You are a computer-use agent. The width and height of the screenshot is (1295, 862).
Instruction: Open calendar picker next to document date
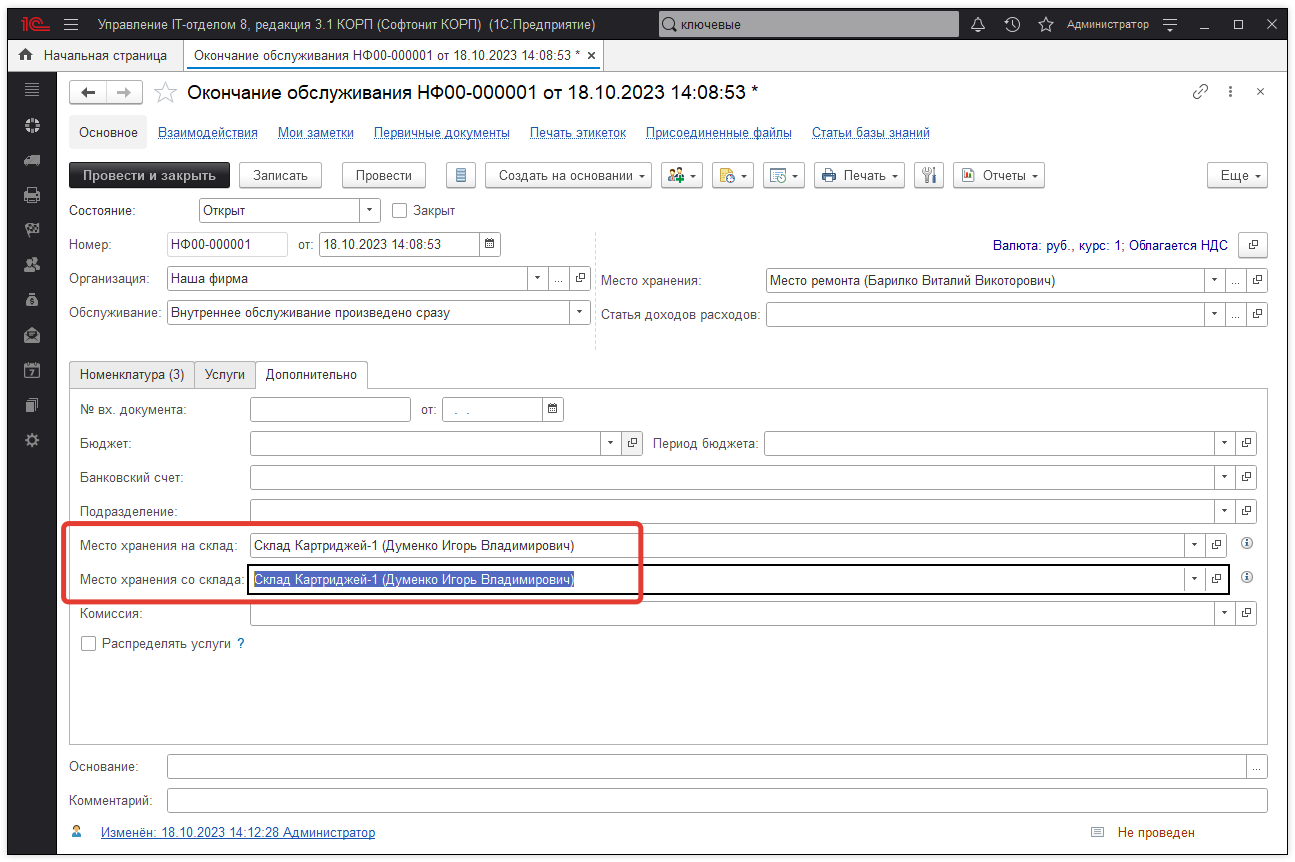(x=490, y=244)
